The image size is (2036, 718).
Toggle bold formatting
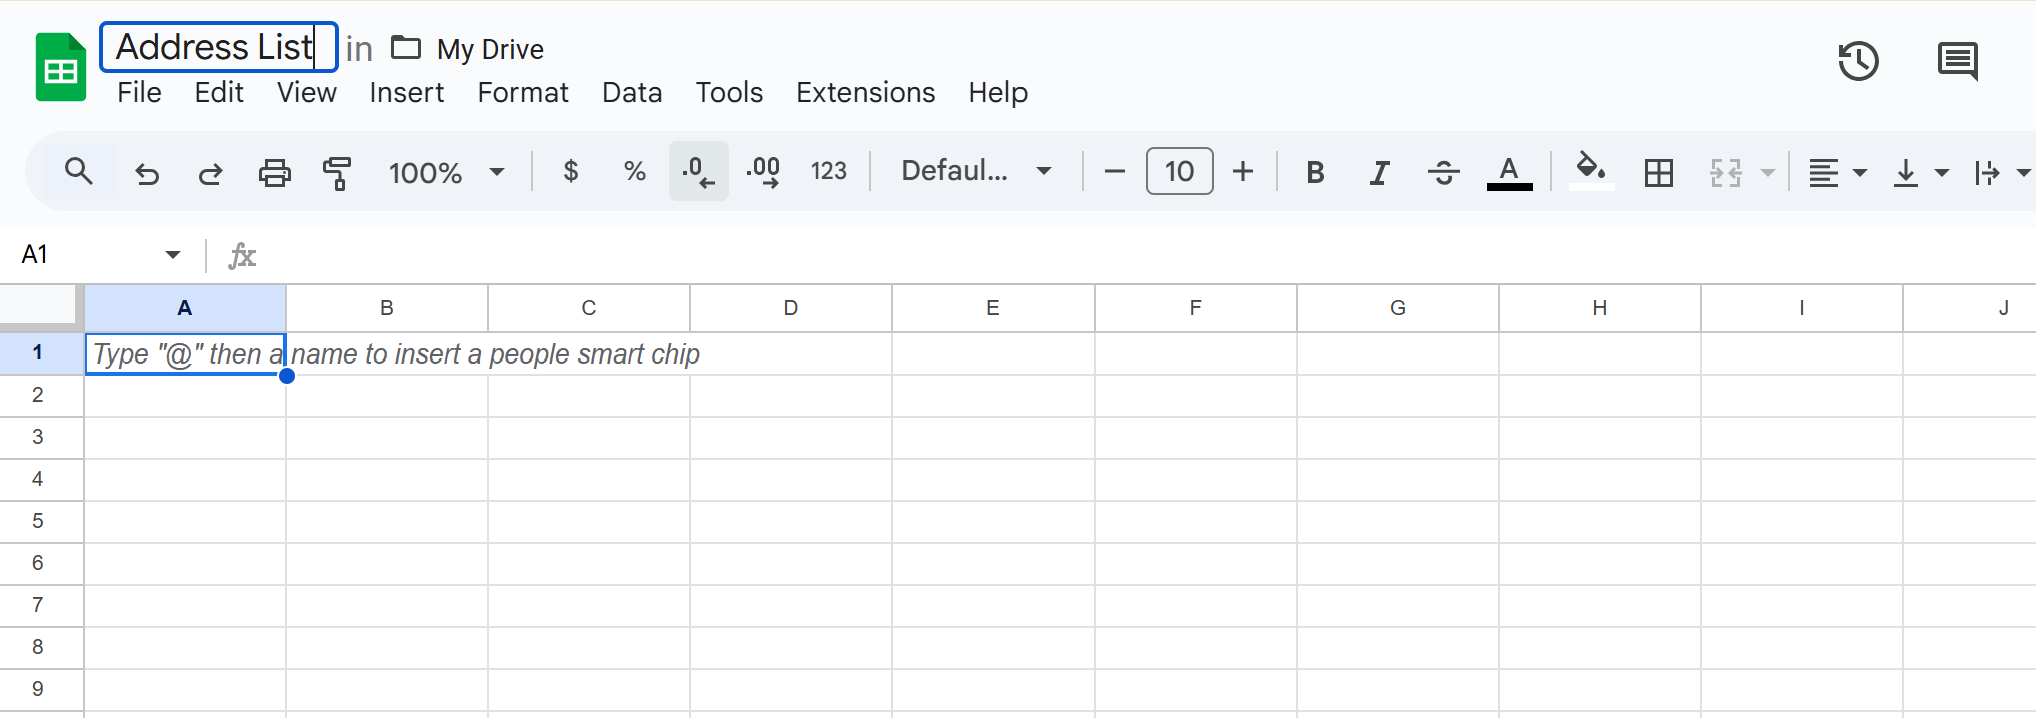tap(1315, 173)
